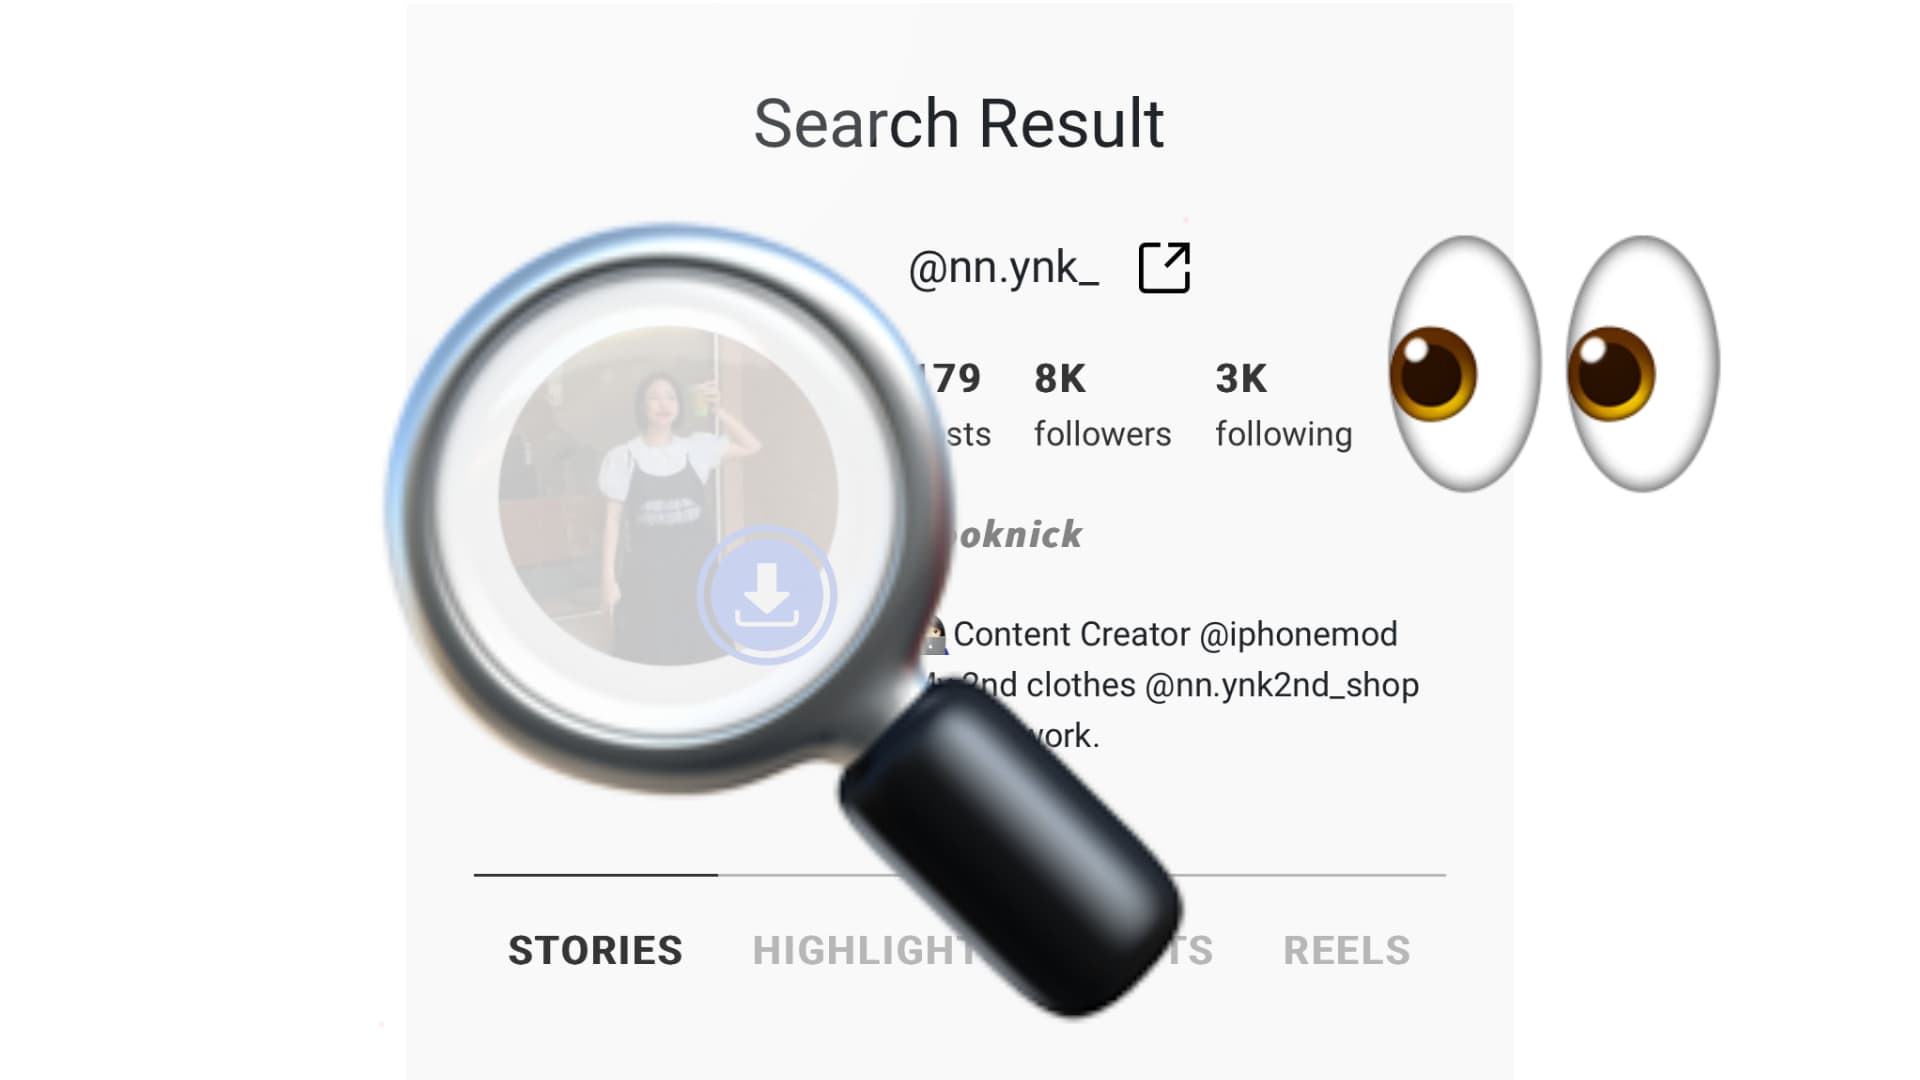The image size is (1920, 1080).
Task: Open the external link icon beside @nn.ynk_
Action: [x=1164, y=267]
